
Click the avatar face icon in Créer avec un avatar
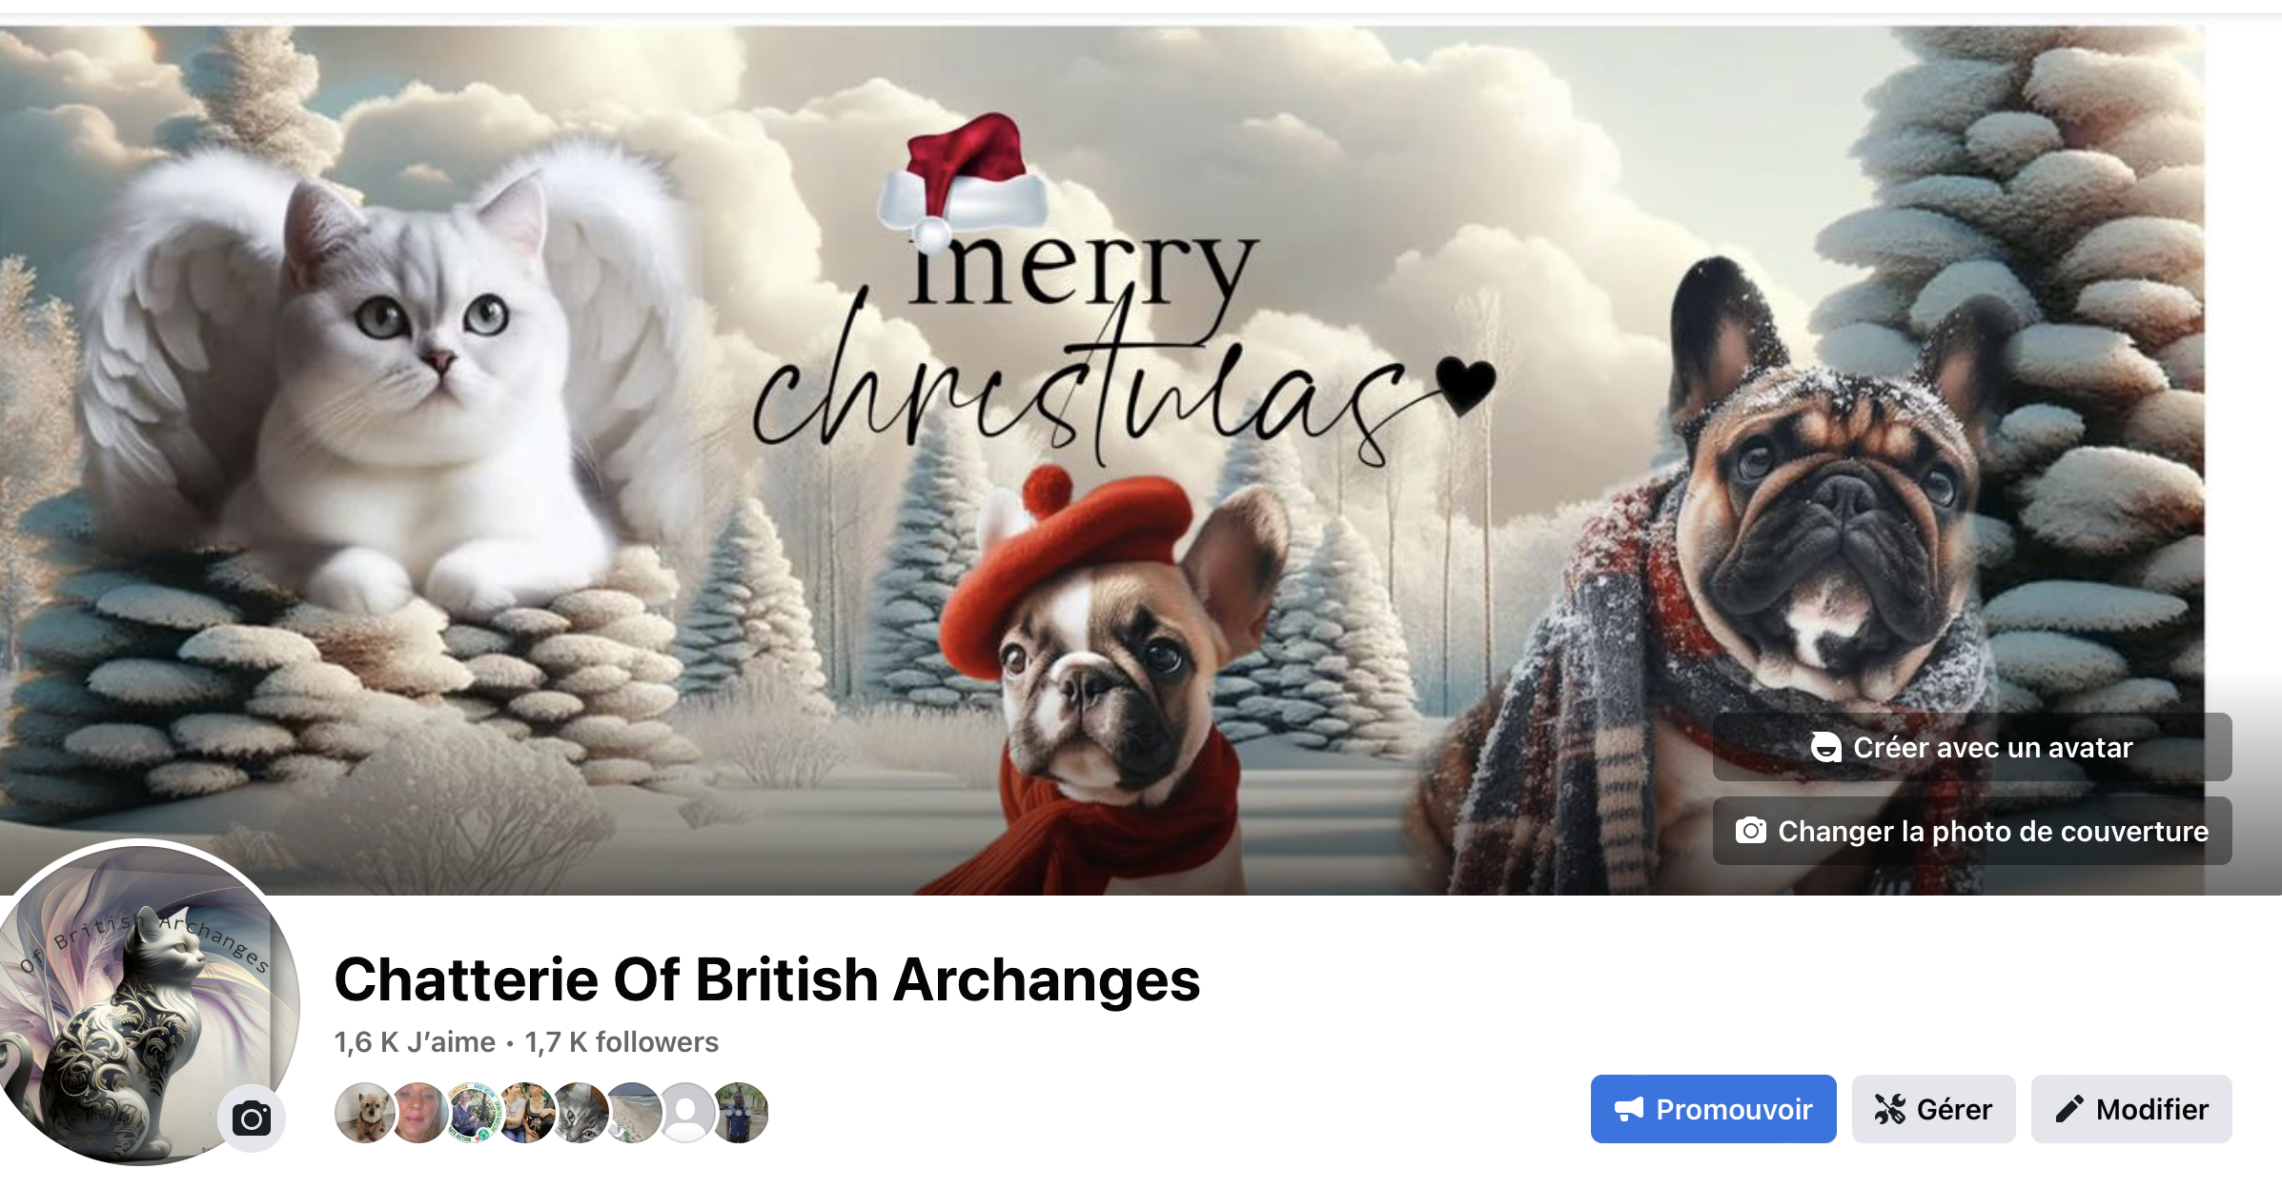[x=1826, y=747]
